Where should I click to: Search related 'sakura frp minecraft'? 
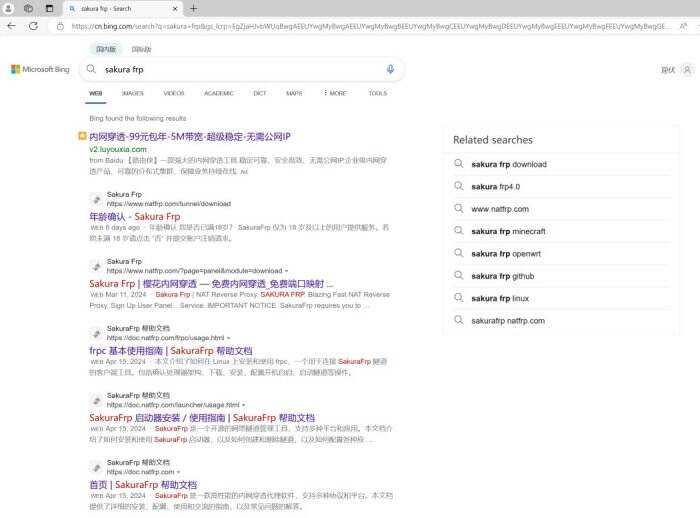[x=508, y=231]
